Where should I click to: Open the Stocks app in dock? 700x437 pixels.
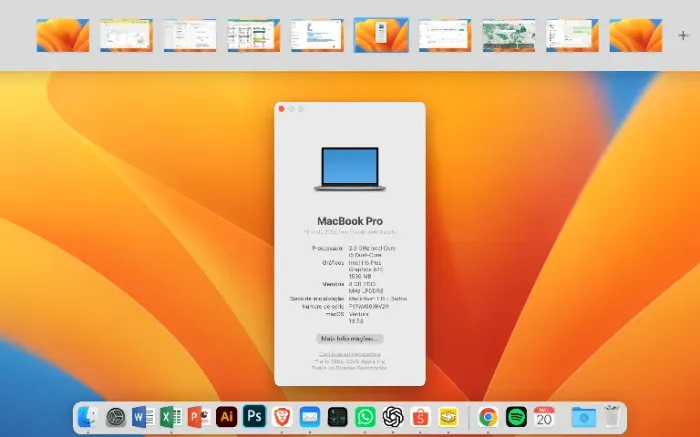pos(338,417)
